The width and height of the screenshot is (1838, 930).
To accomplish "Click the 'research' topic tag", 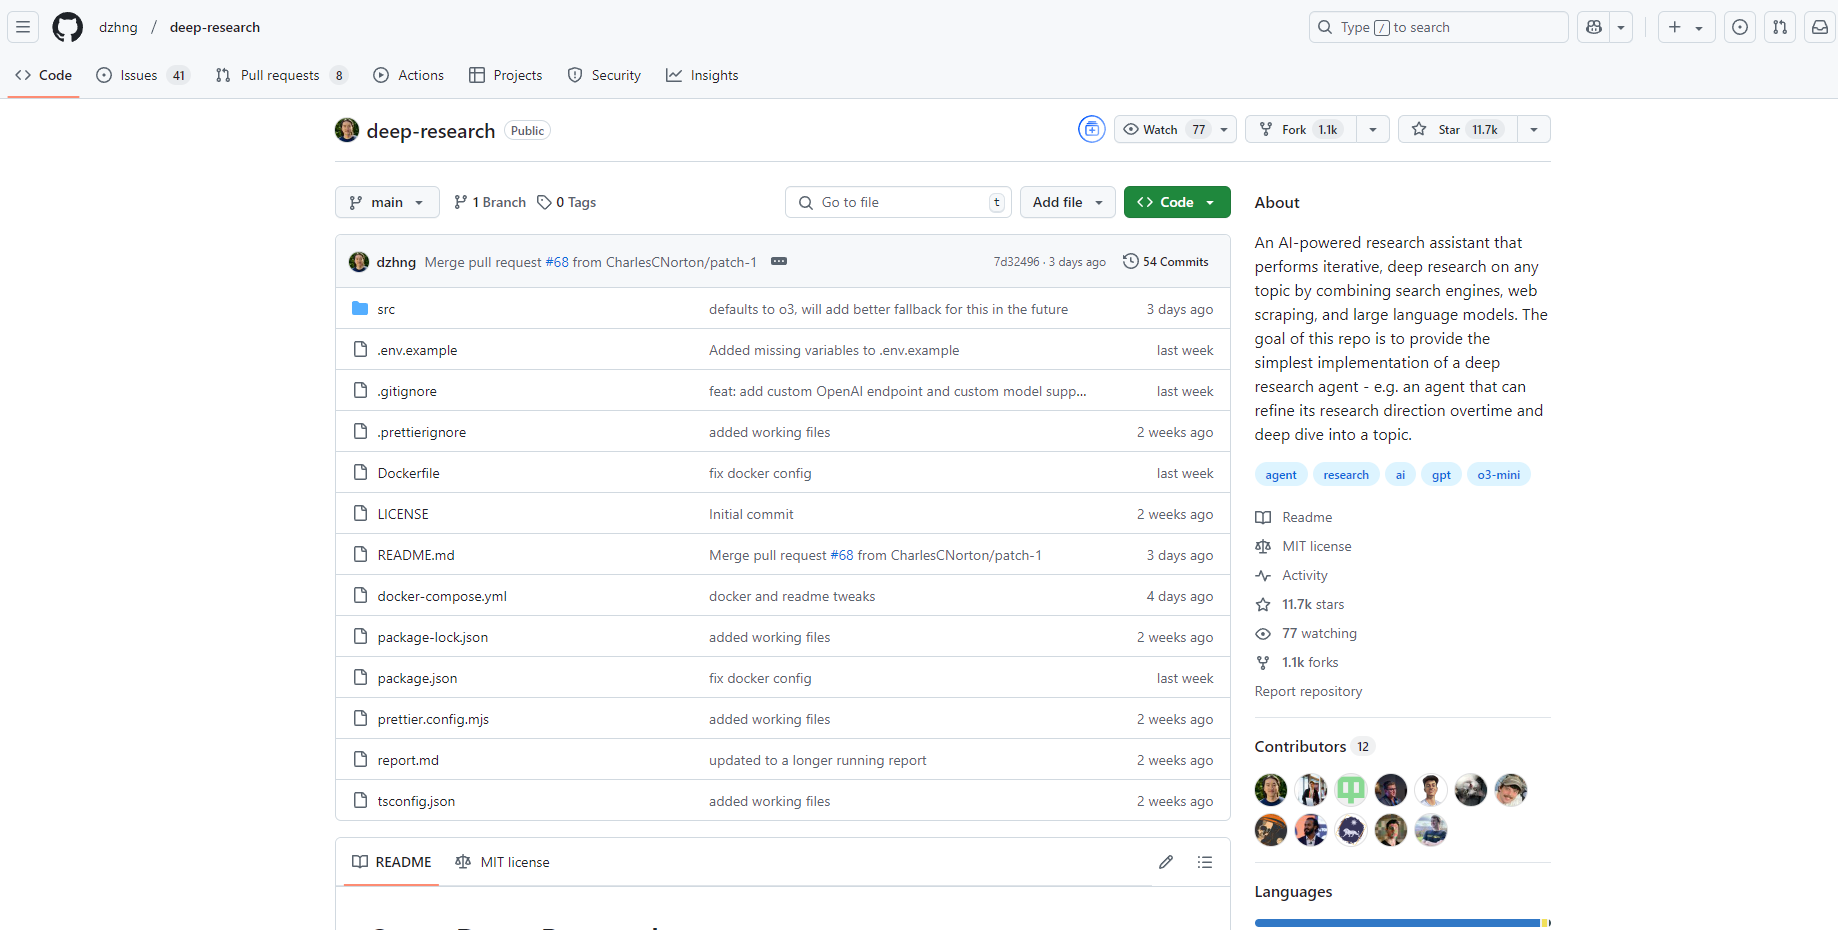I will click(1346, 475).
